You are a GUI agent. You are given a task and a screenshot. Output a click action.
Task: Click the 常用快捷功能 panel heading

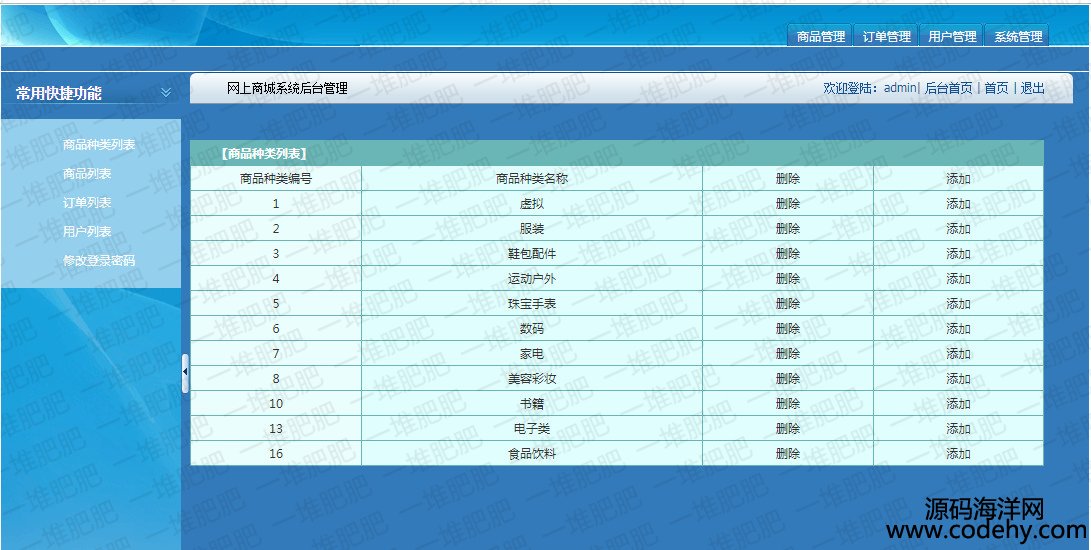58,93
